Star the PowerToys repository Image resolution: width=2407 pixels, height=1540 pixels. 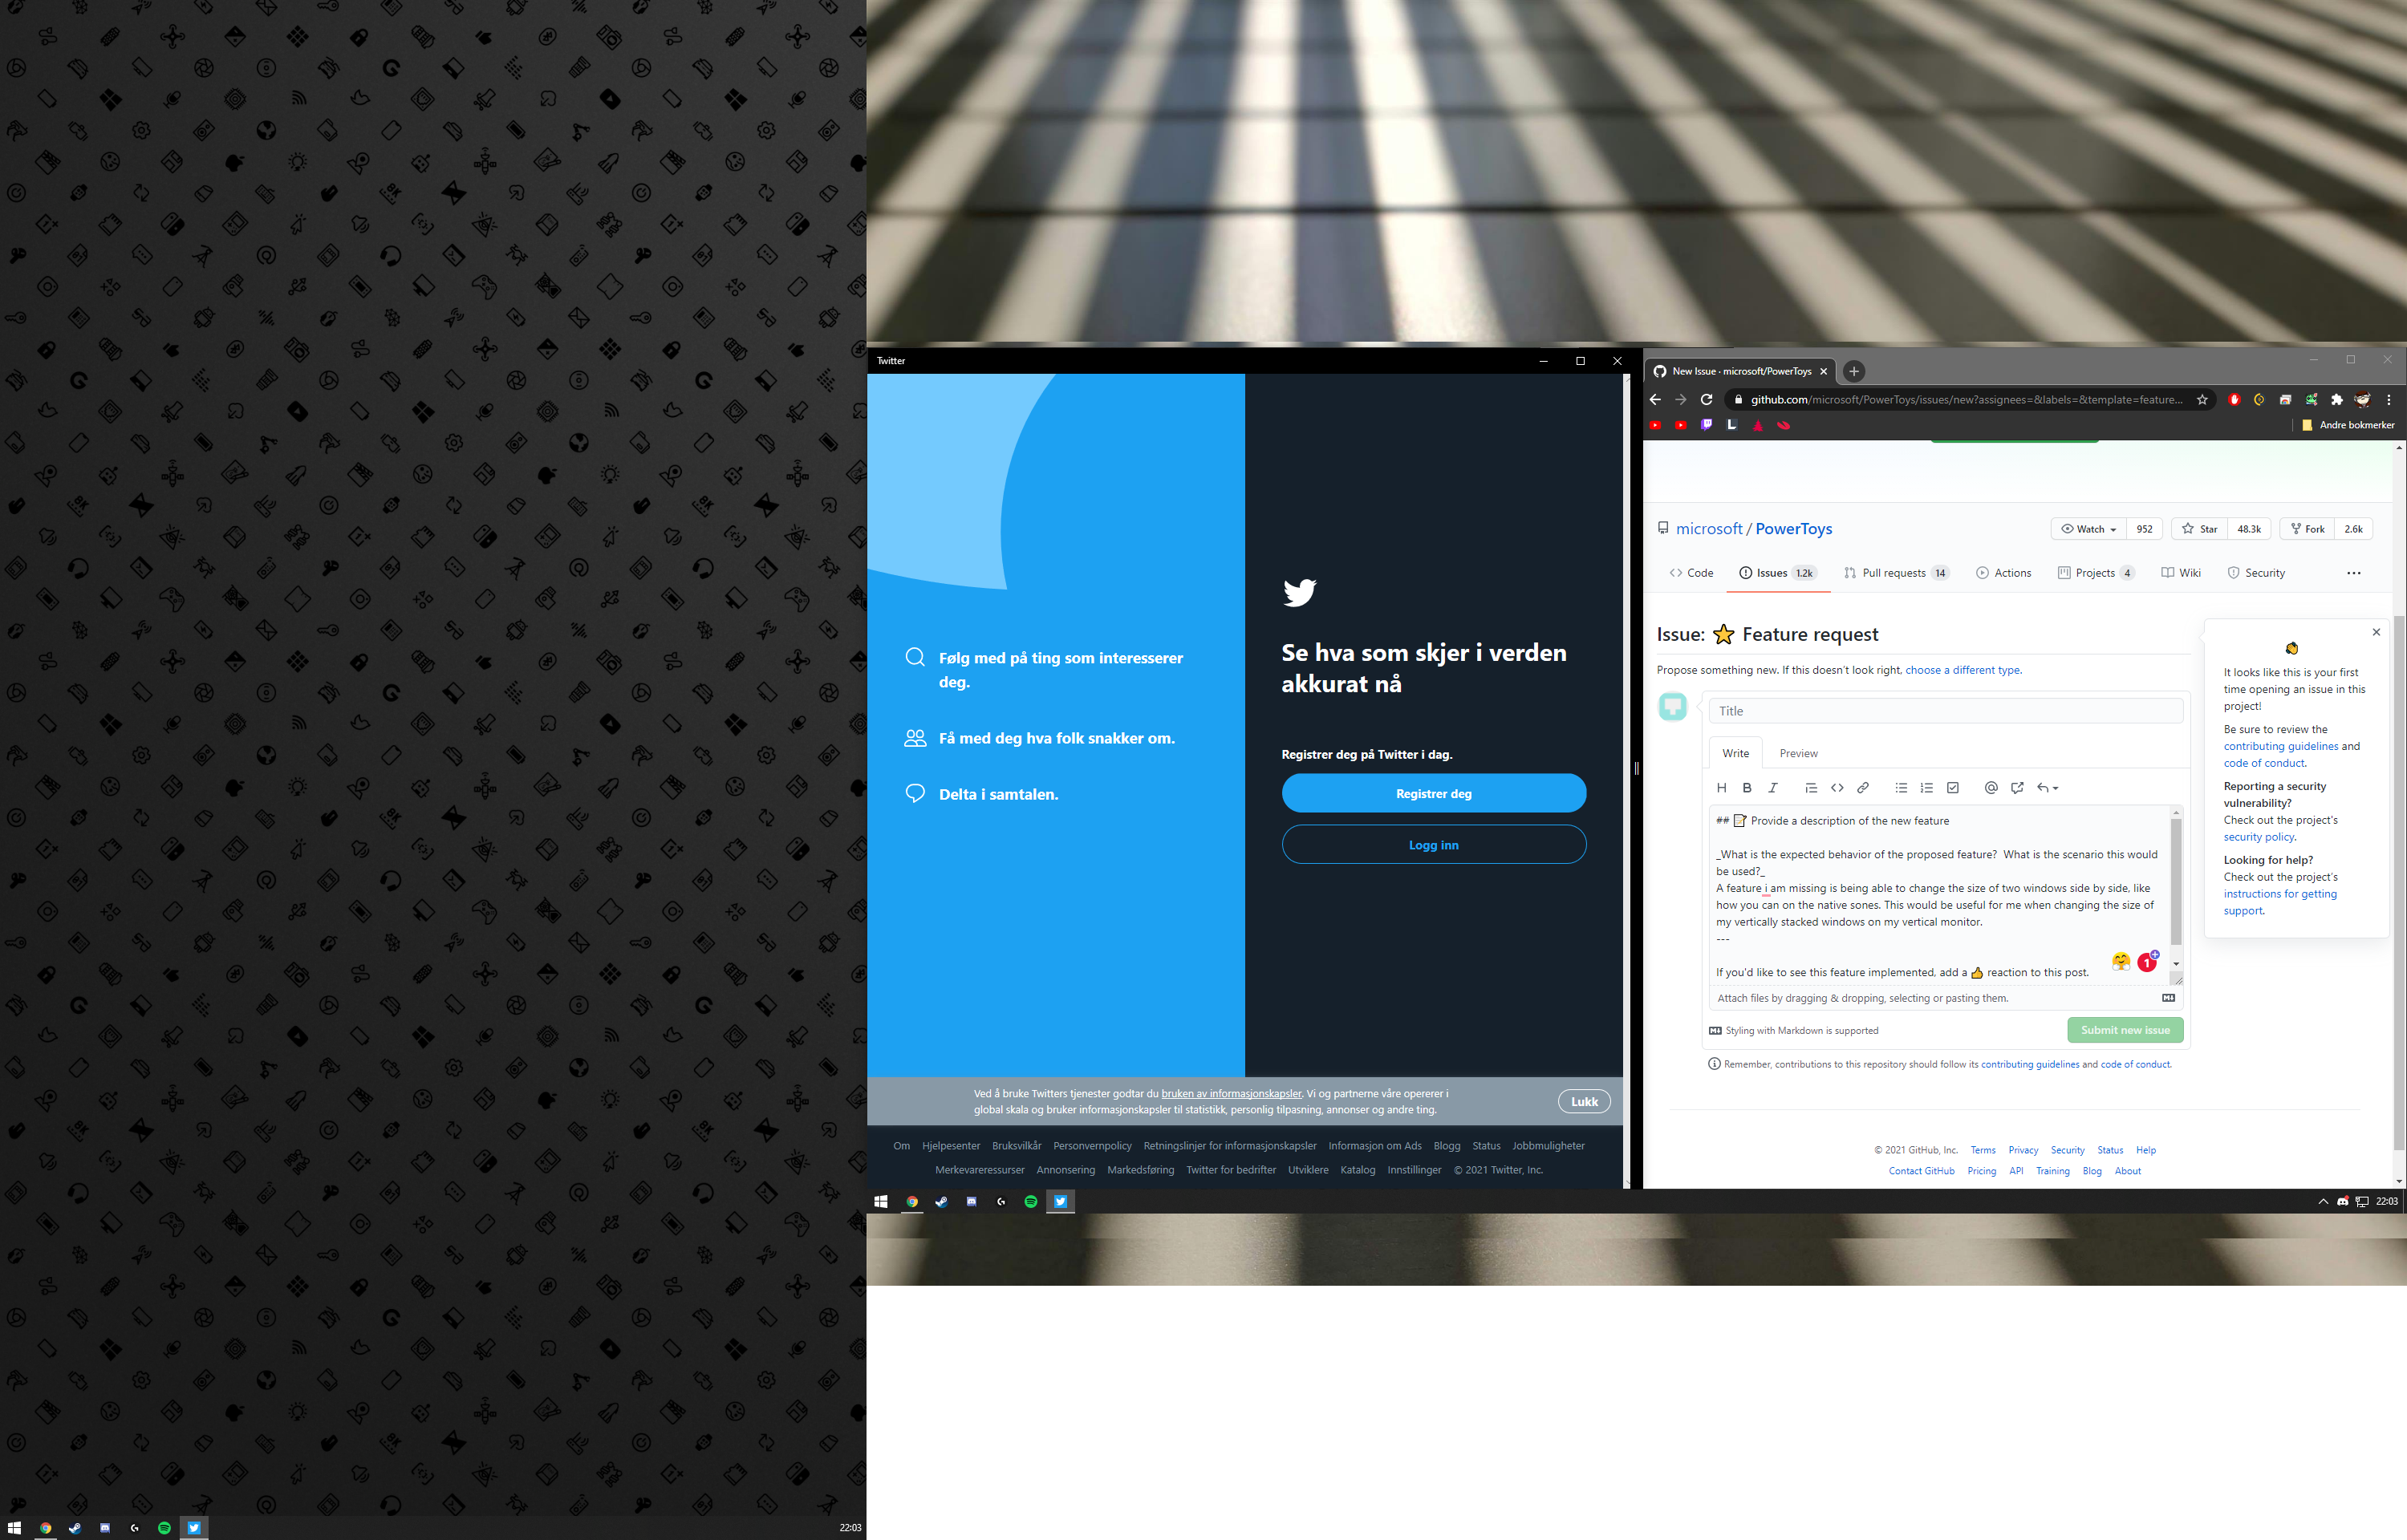[2200, 529]
